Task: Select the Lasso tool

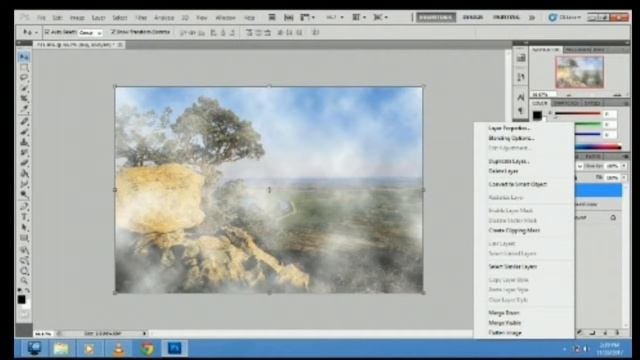Action: [24, 78]
